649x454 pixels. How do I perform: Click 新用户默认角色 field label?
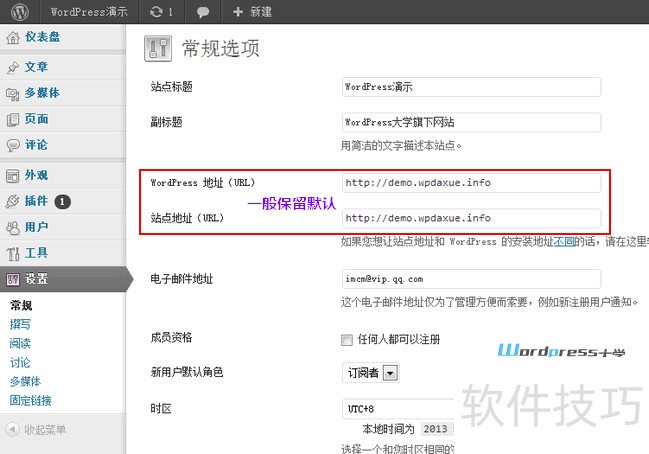point(187,372)
